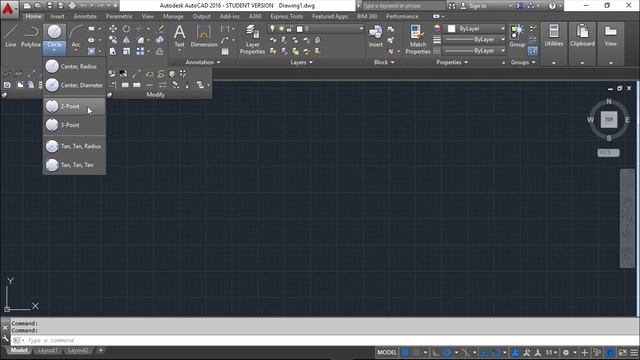
Task: Toggle grid display in status bar
Action: pyautogui.click(x=404, y=352)
